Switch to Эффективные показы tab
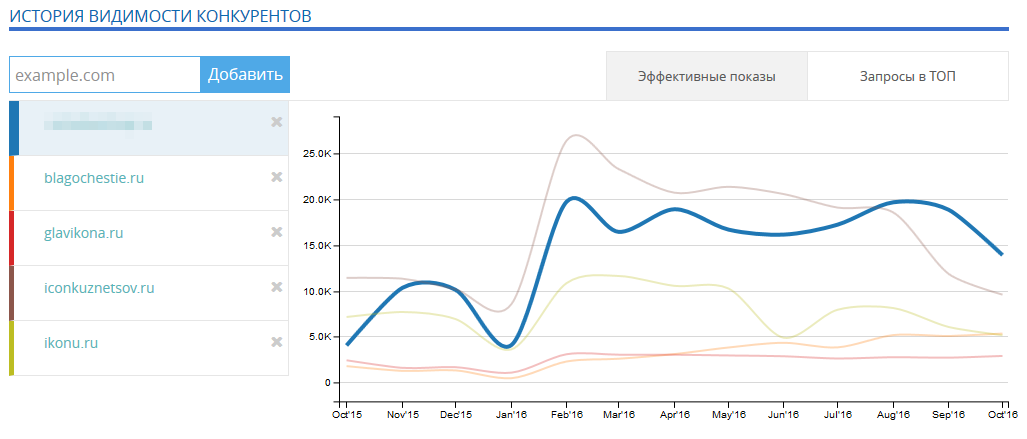 (707, 76)
